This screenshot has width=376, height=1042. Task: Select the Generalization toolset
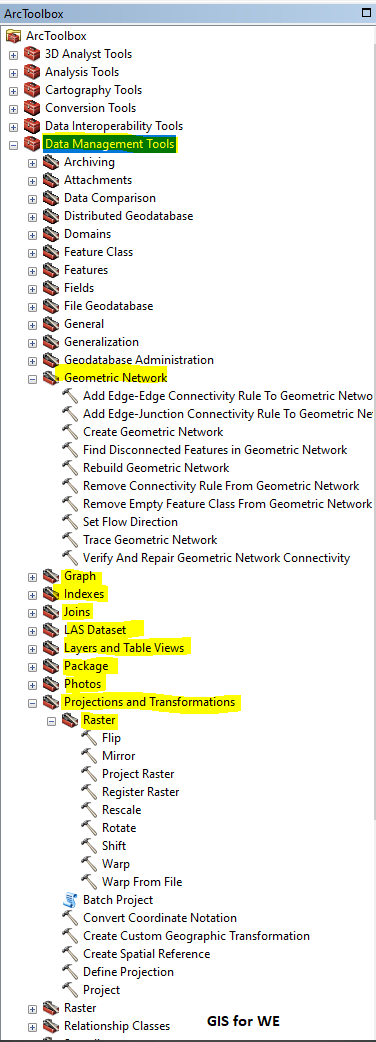click(102, 342)
